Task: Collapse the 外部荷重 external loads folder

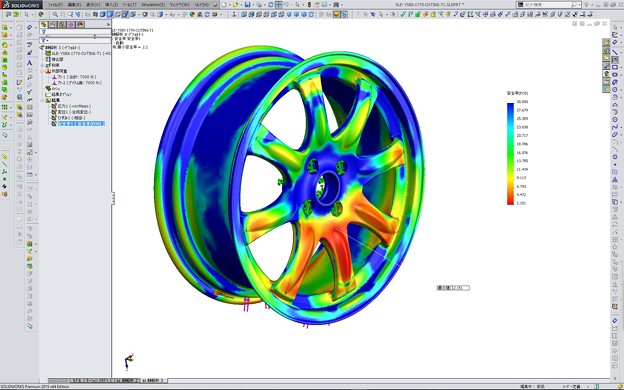Action: (x=43, y=71)
